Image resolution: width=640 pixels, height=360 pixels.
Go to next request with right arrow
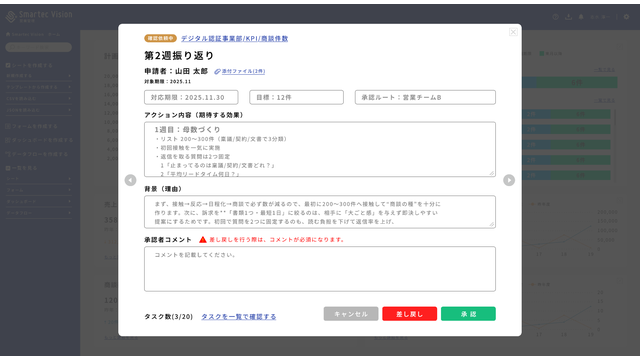tap(509, 180)
